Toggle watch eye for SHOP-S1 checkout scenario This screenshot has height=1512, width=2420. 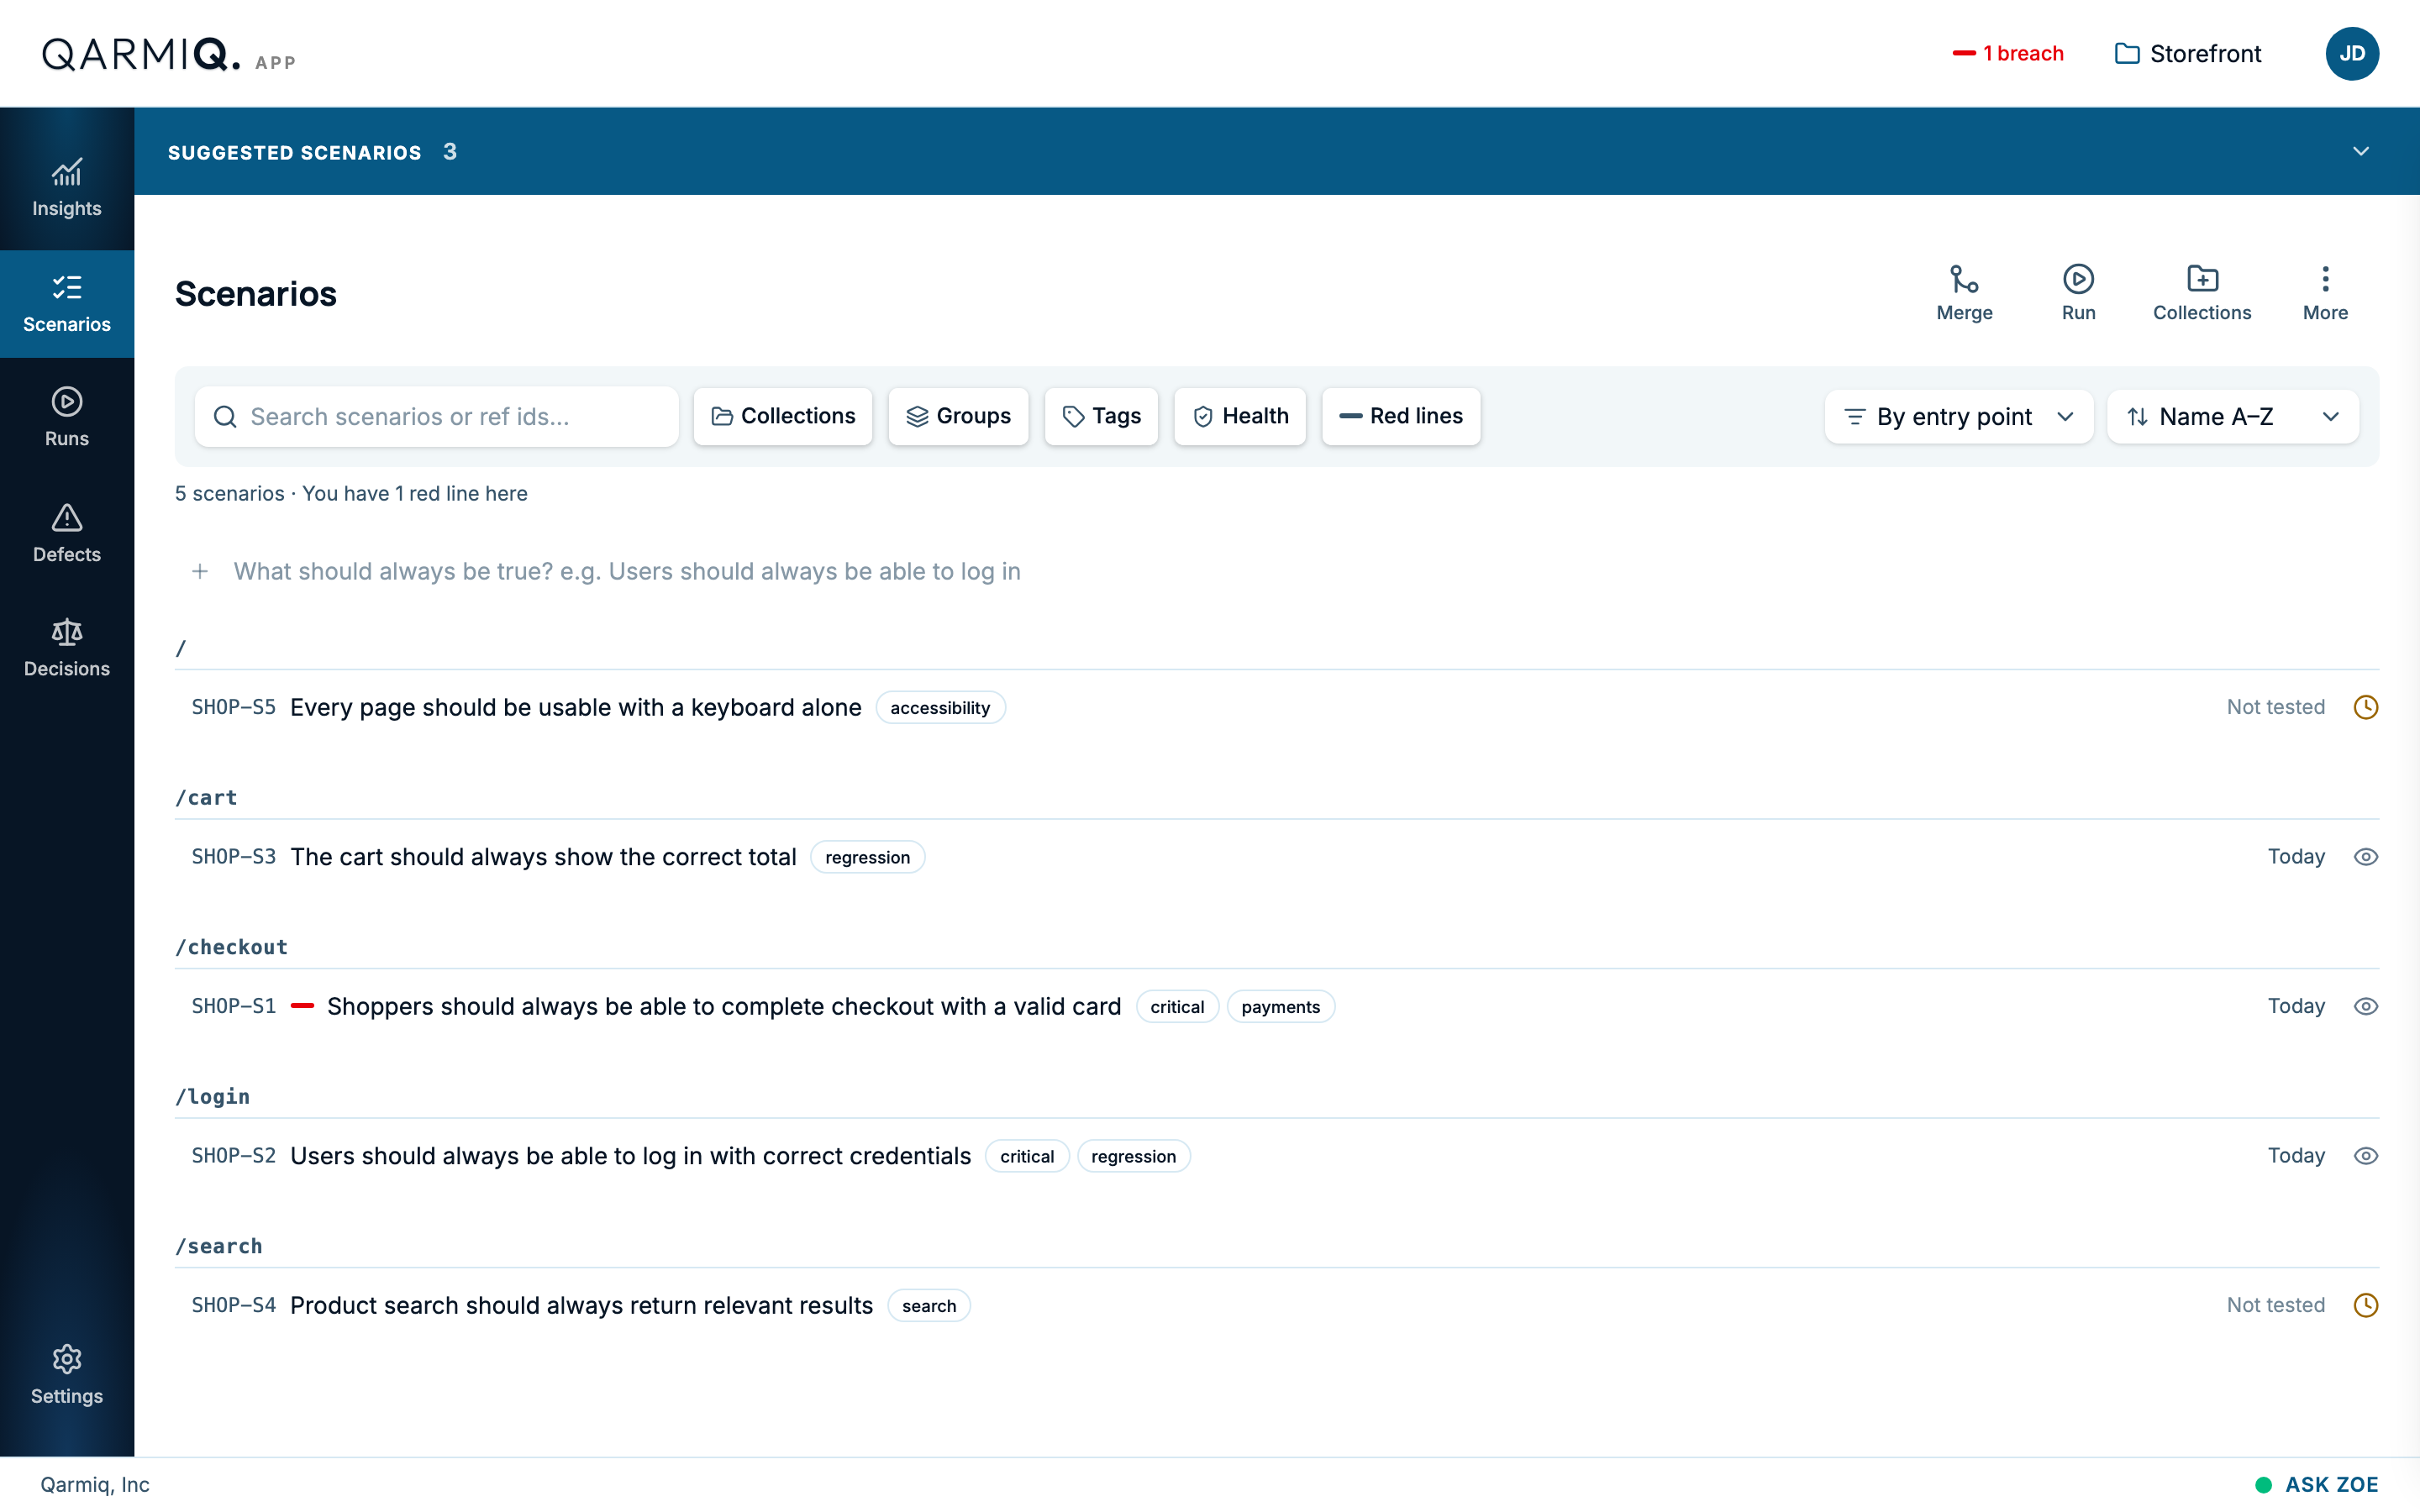(2366, 1006)
